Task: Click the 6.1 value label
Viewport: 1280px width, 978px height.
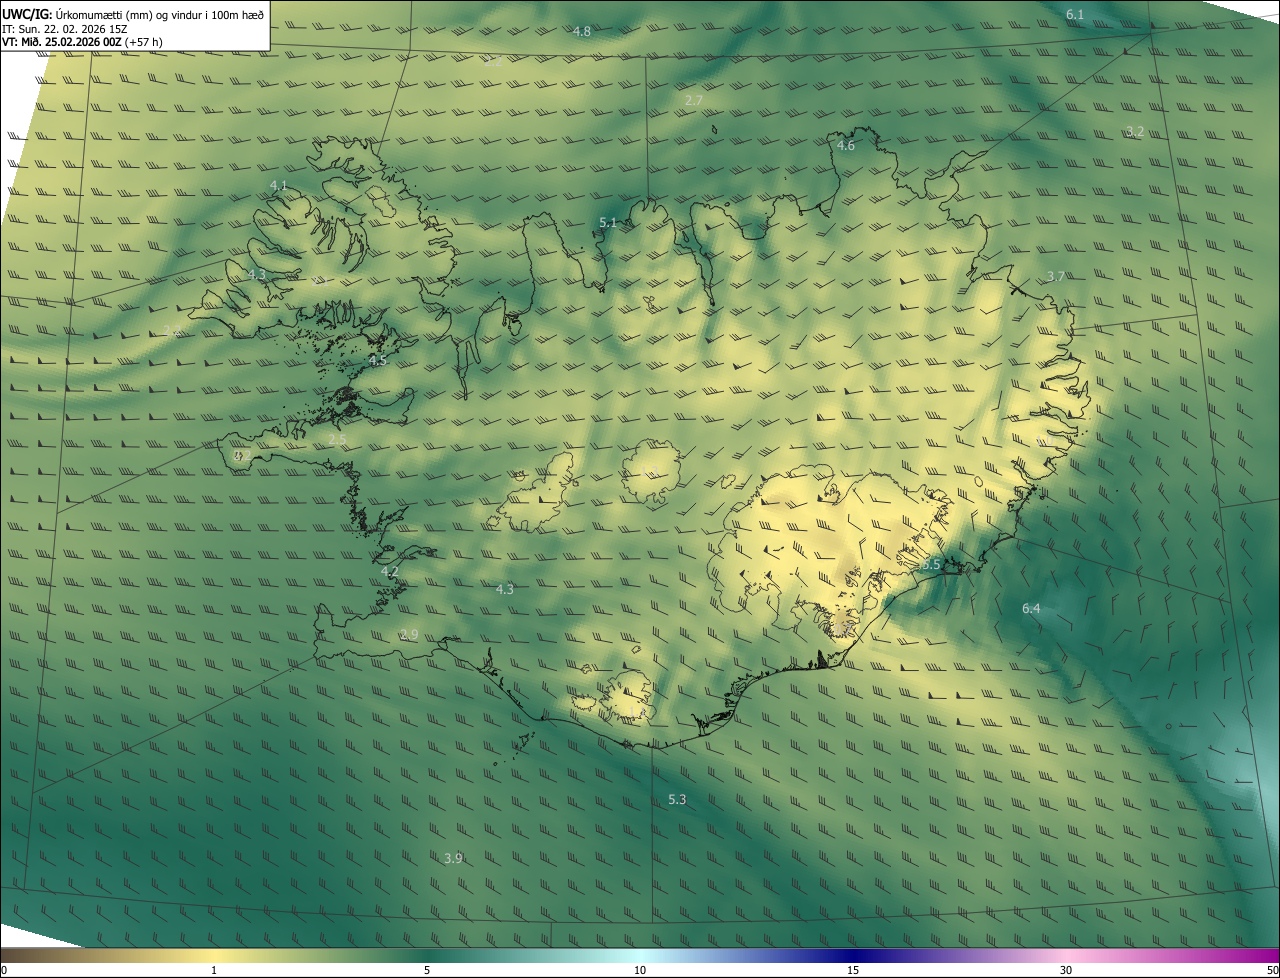Action: [1075, 14]
